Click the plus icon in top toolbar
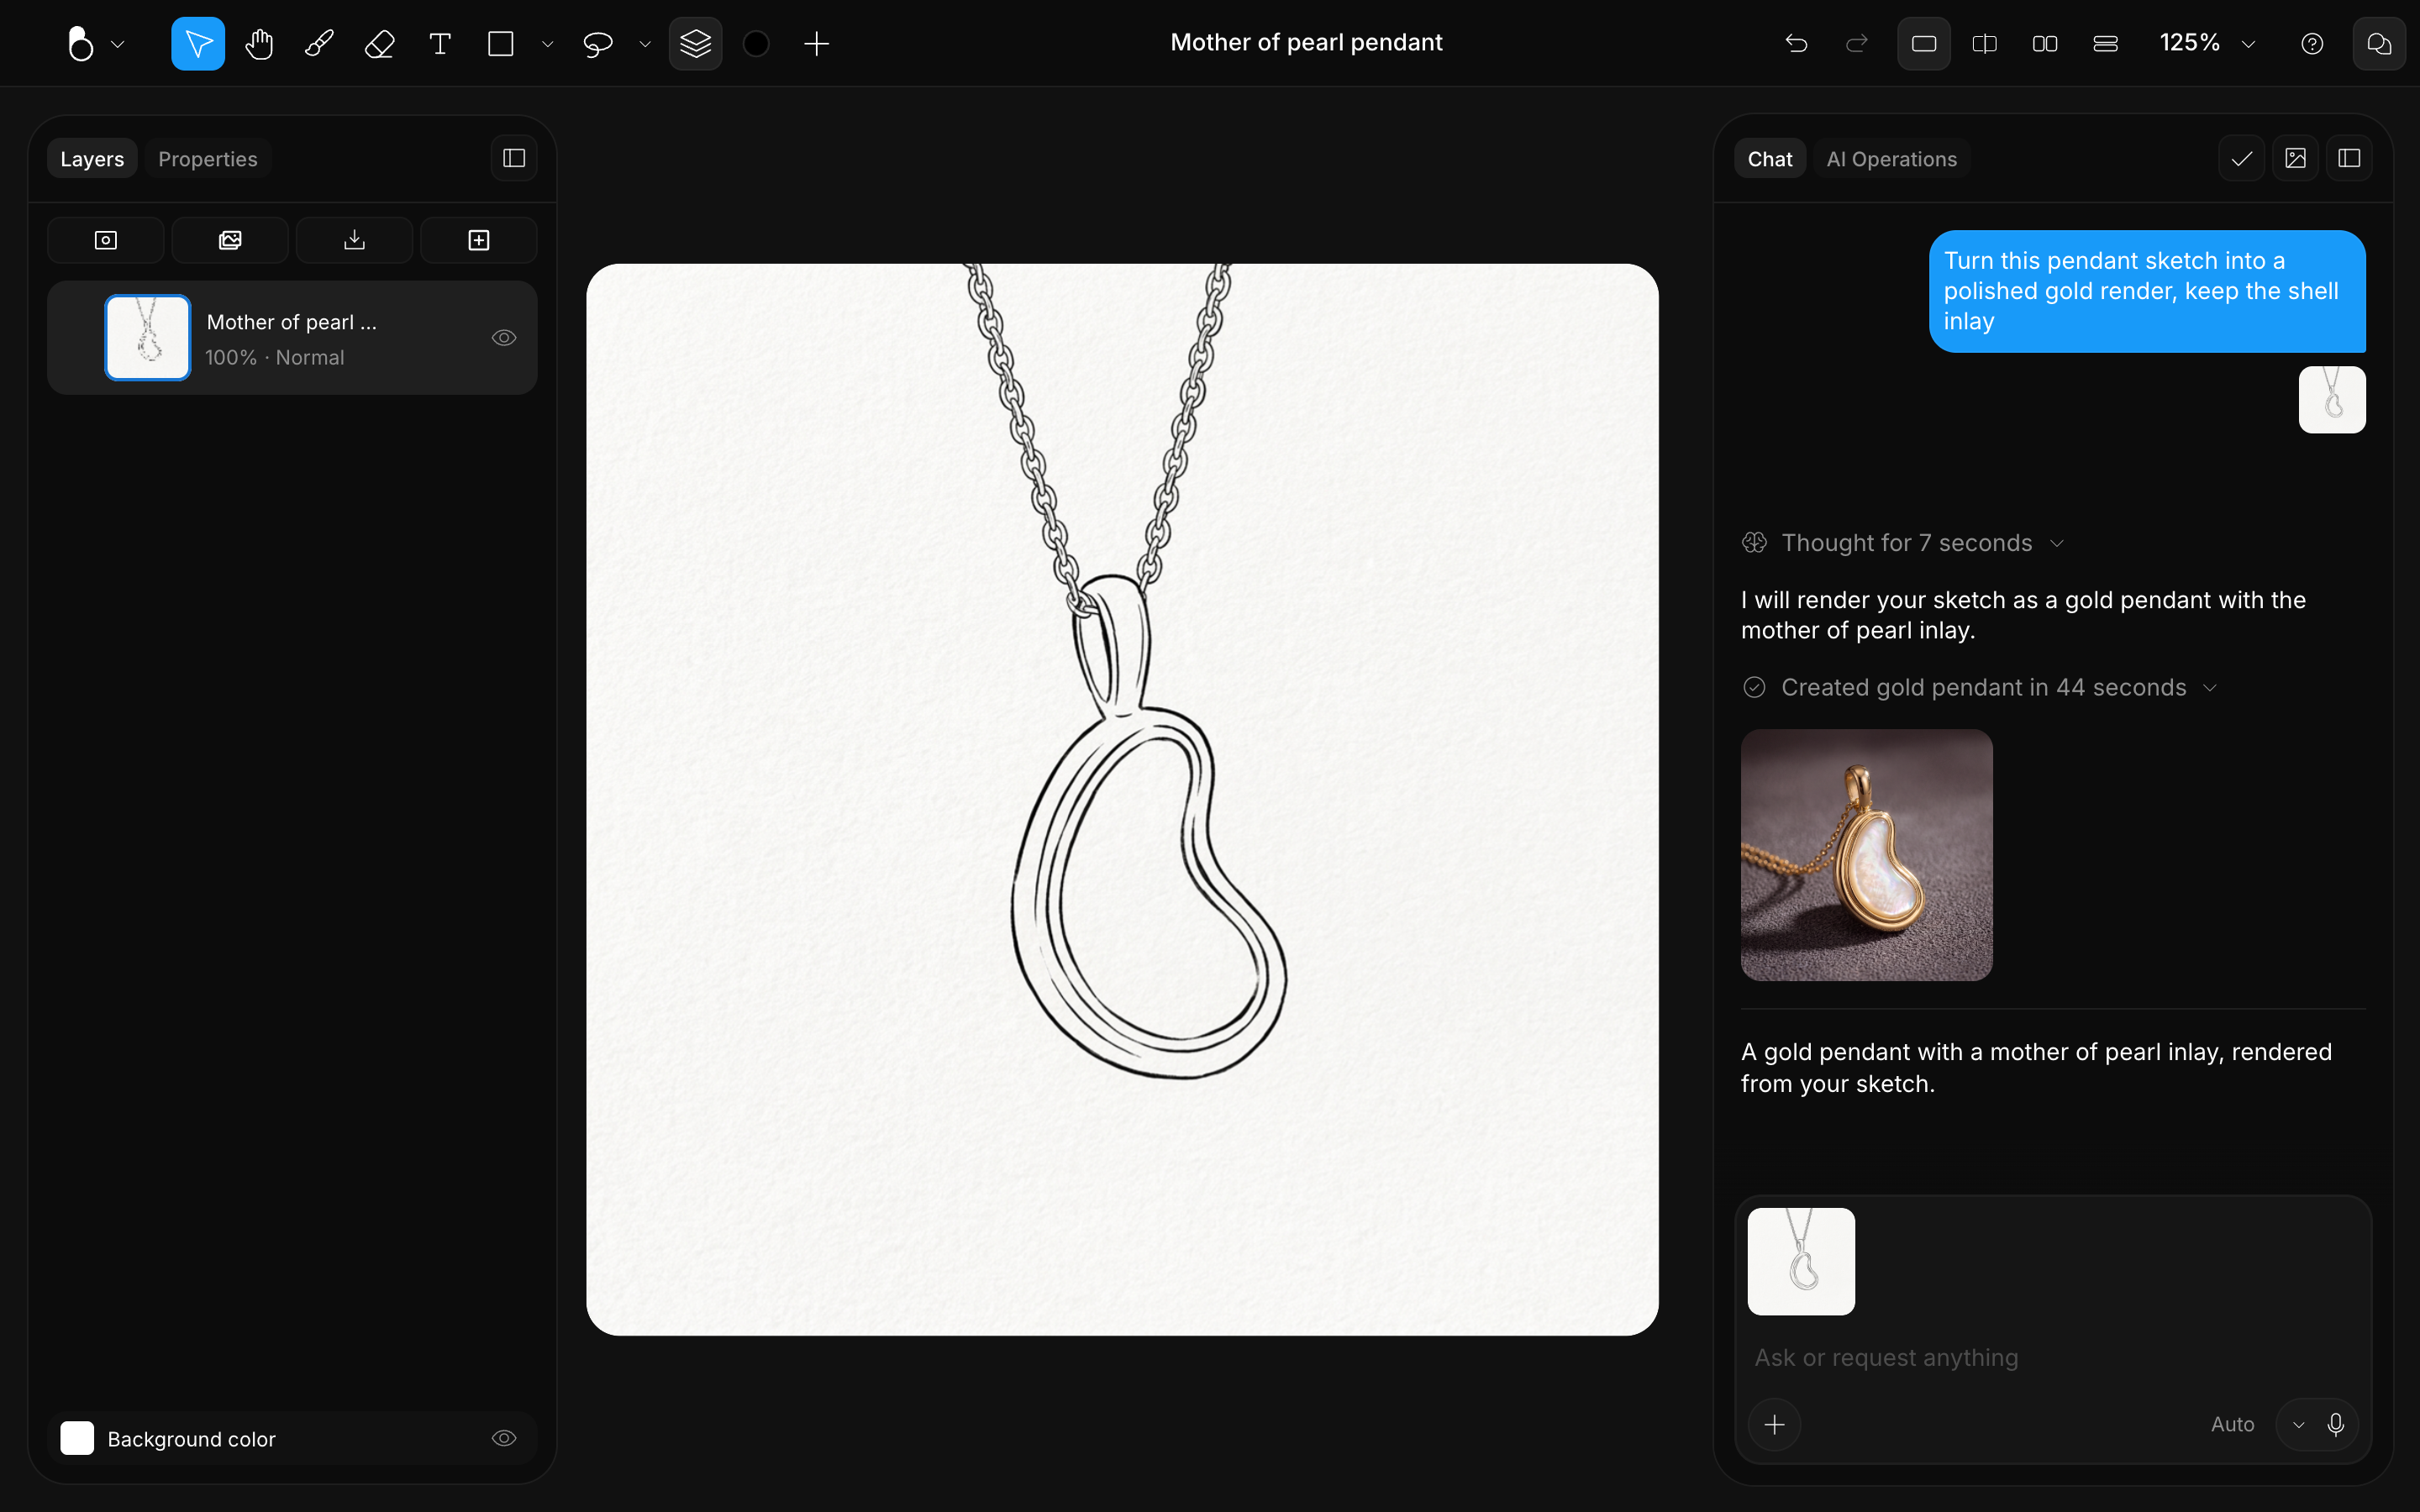The width and height of the screenshot is (2420, 1512). click(817, 43)
